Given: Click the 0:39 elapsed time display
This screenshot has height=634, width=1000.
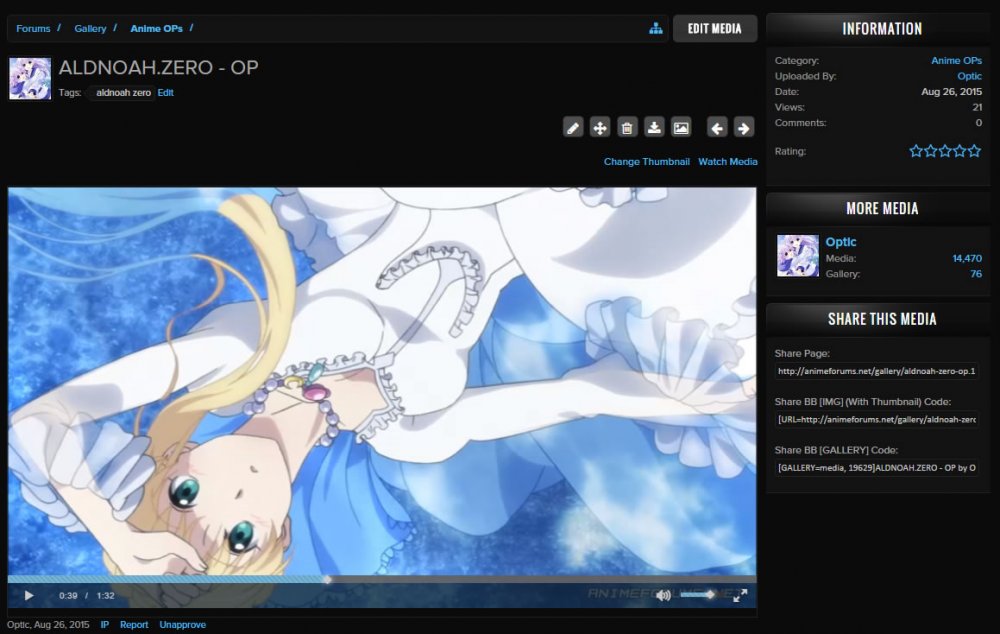Looking at the screenshot, I should (x=68, y=596).
